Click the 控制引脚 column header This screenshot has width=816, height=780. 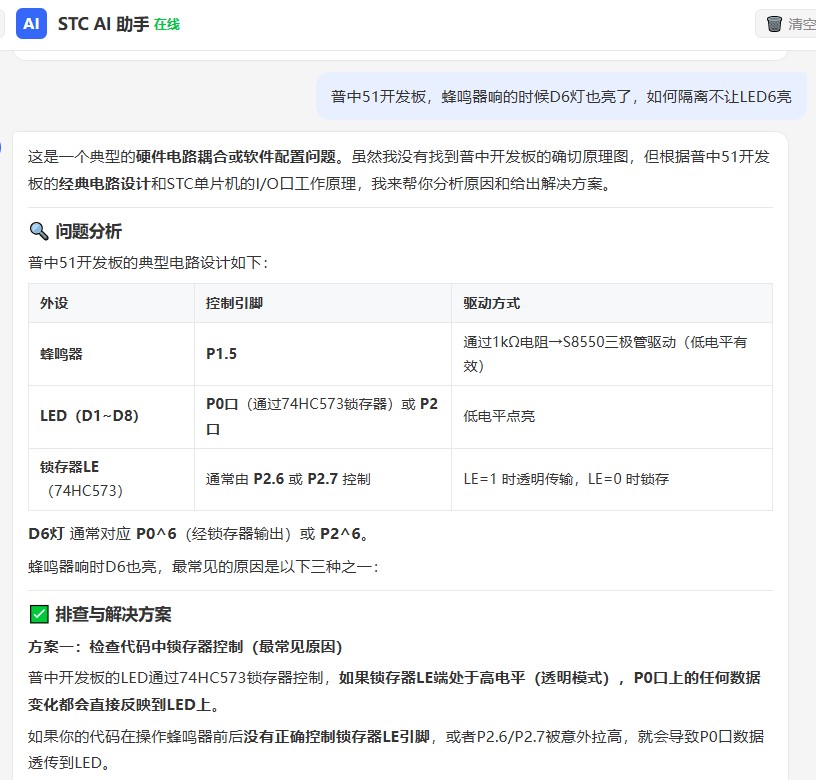[323, 303]
